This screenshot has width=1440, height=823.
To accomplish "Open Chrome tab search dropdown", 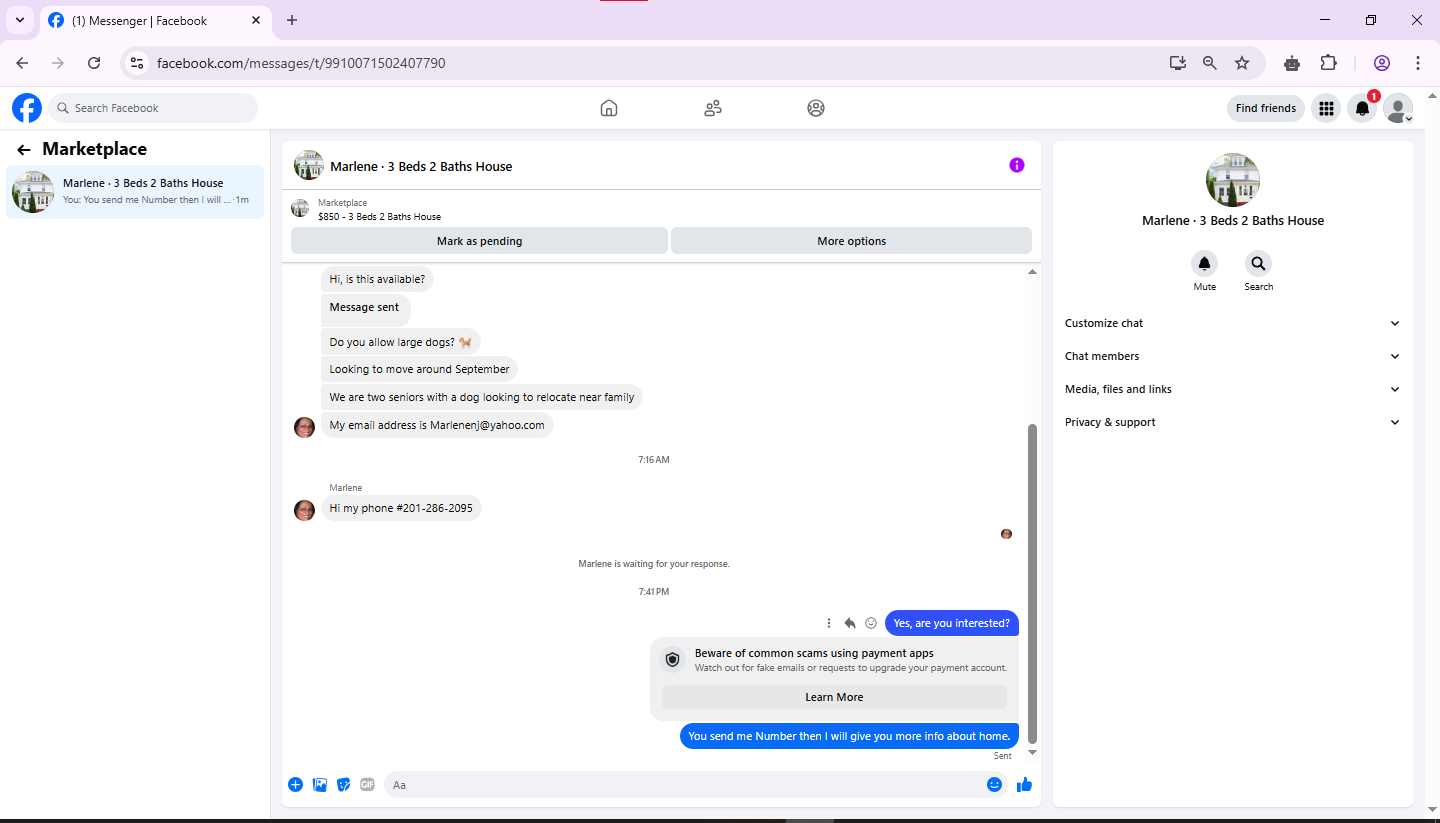I will click(19, 20).
